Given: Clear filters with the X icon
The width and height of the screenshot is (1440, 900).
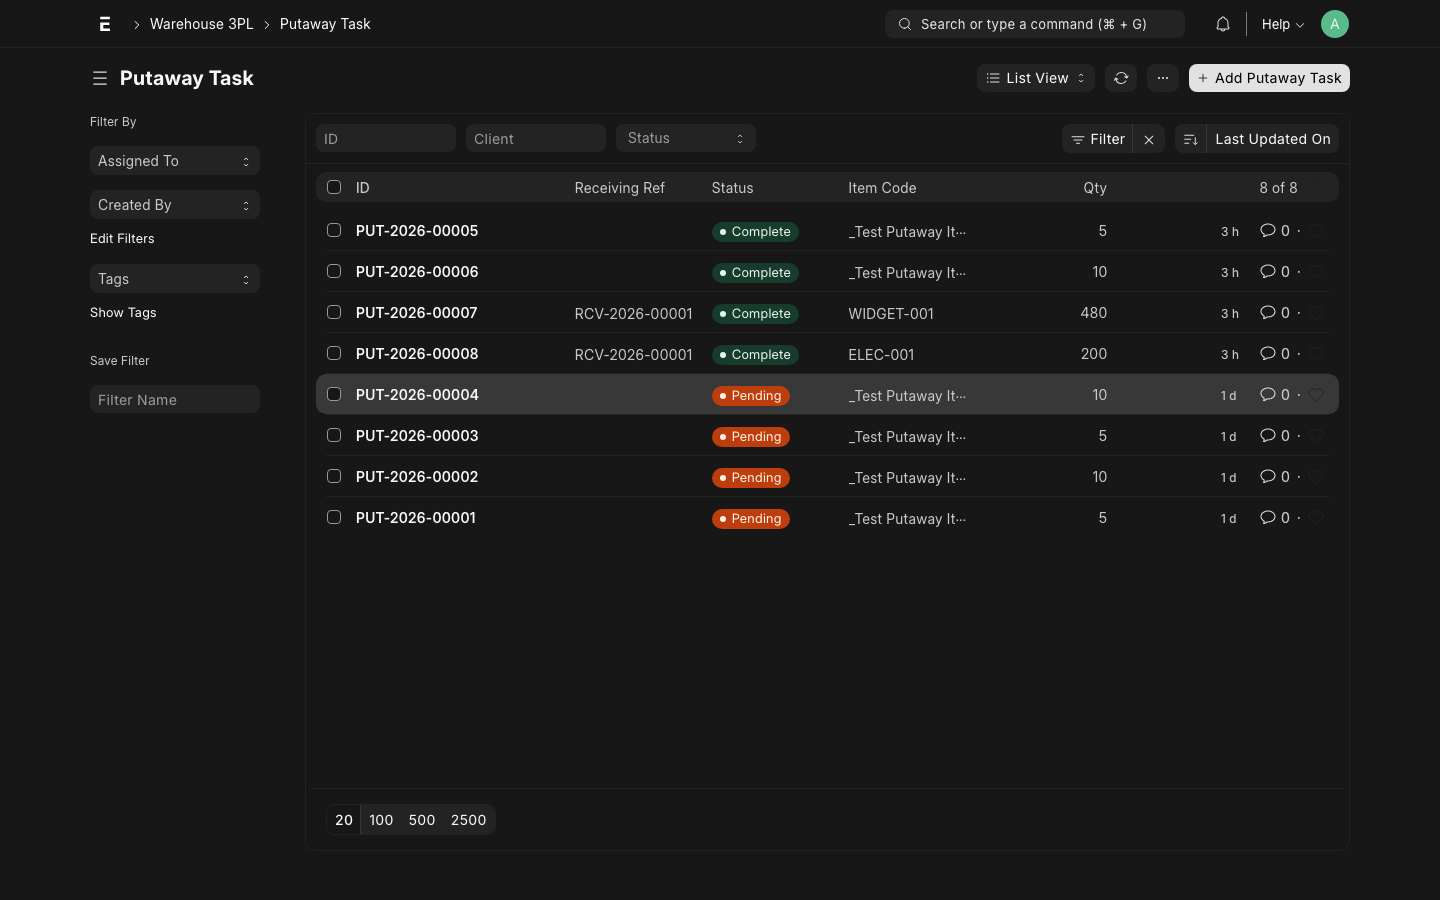Looking at the screenshot, I should 1149,139.
